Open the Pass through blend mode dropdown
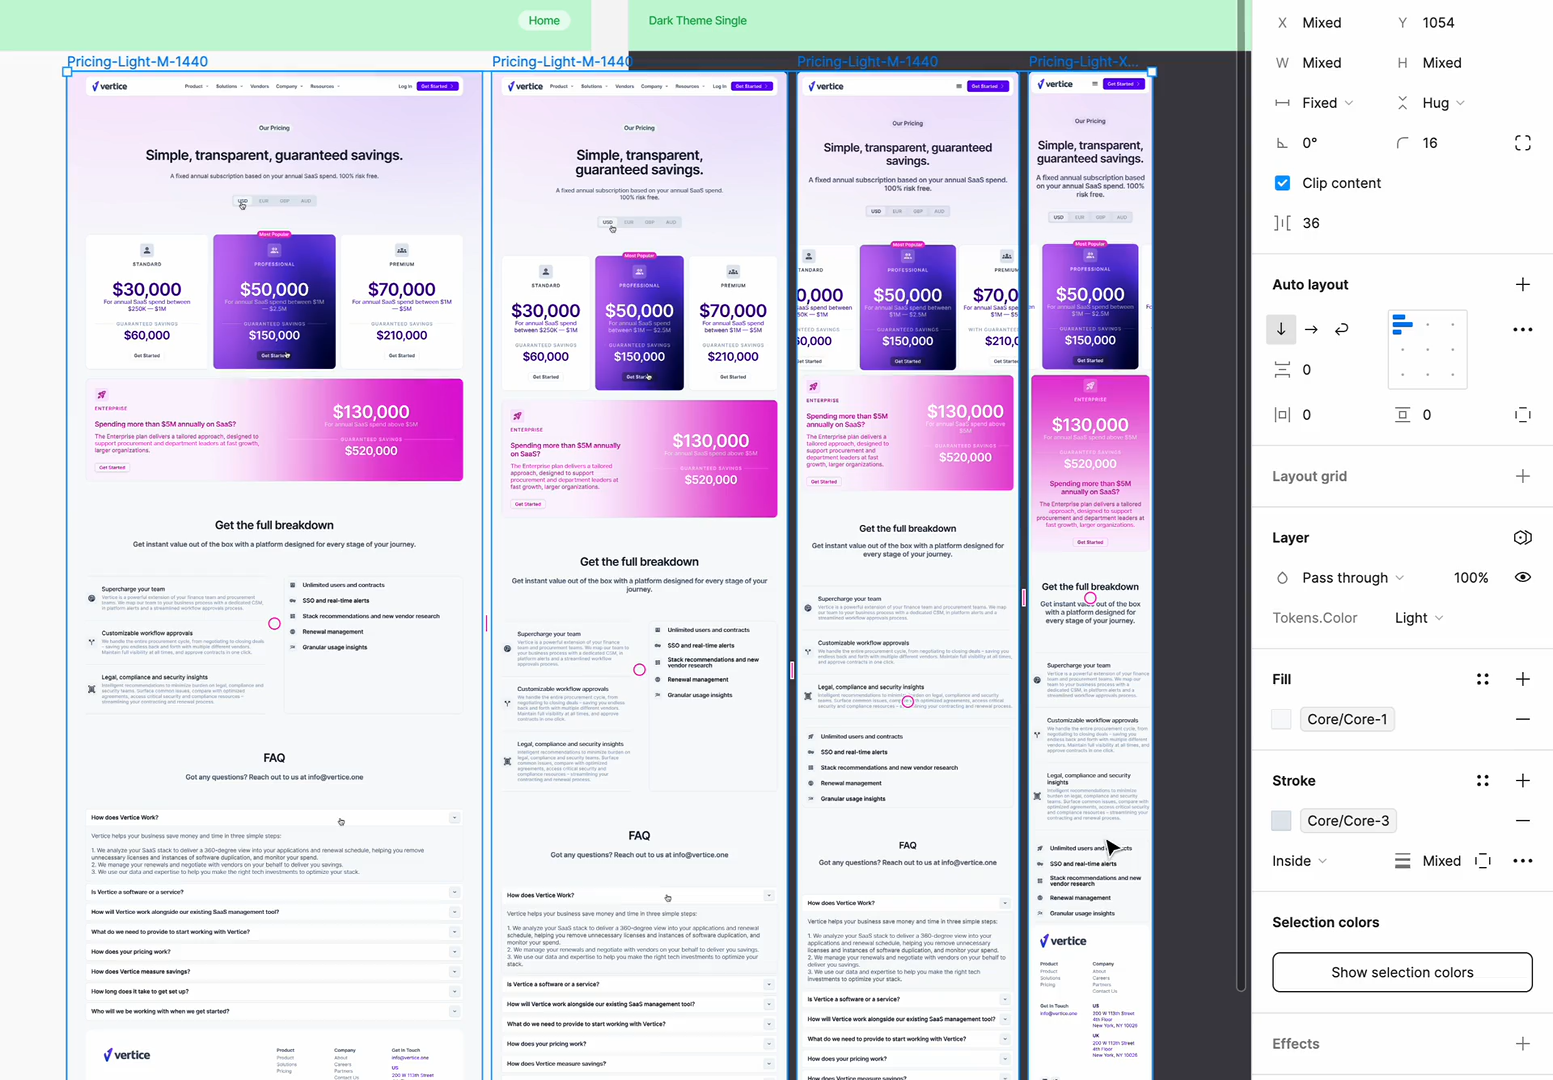1553x1080 pixels. (x=1350, y=577)
